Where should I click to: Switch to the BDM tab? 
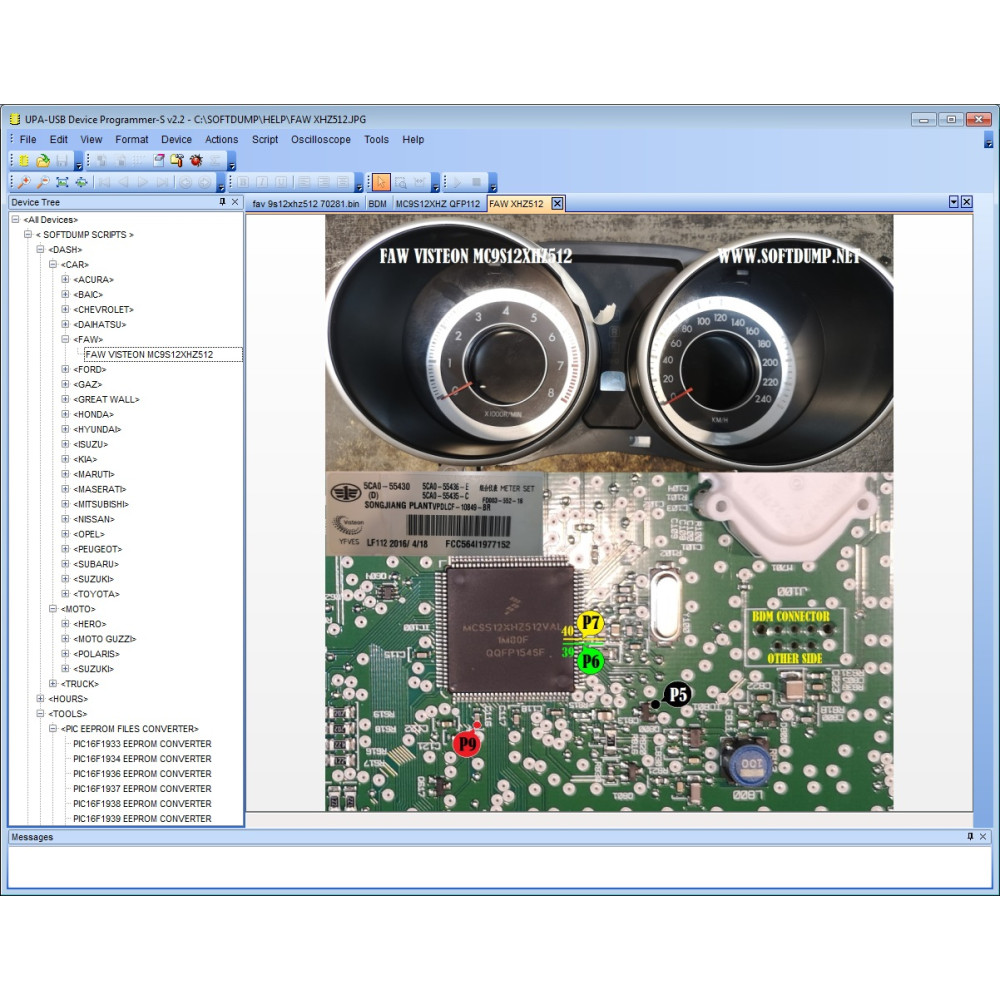click(x=378, y=204)
